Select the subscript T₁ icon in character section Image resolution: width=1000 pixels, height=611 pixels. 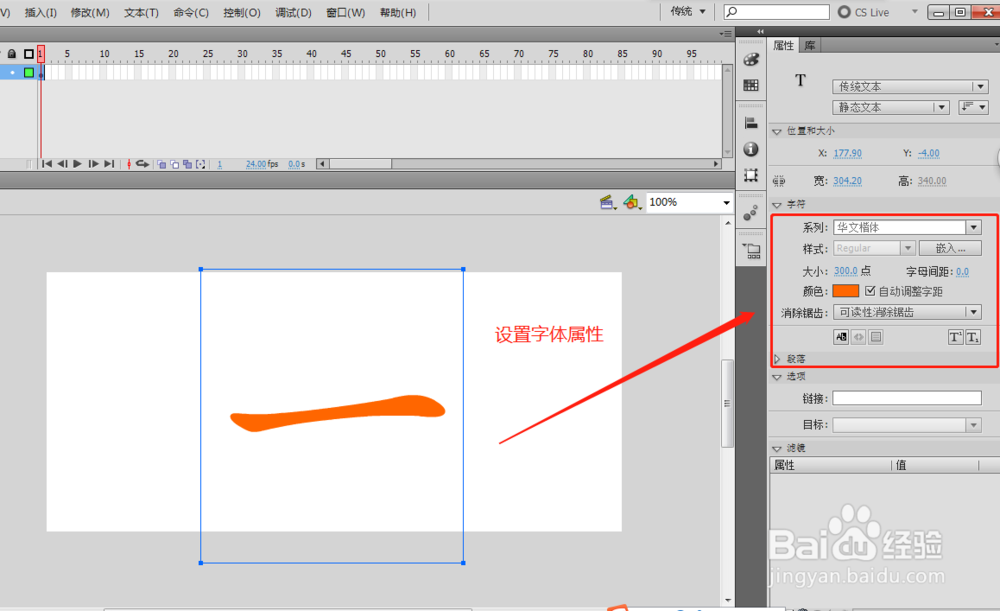[972, 336]
